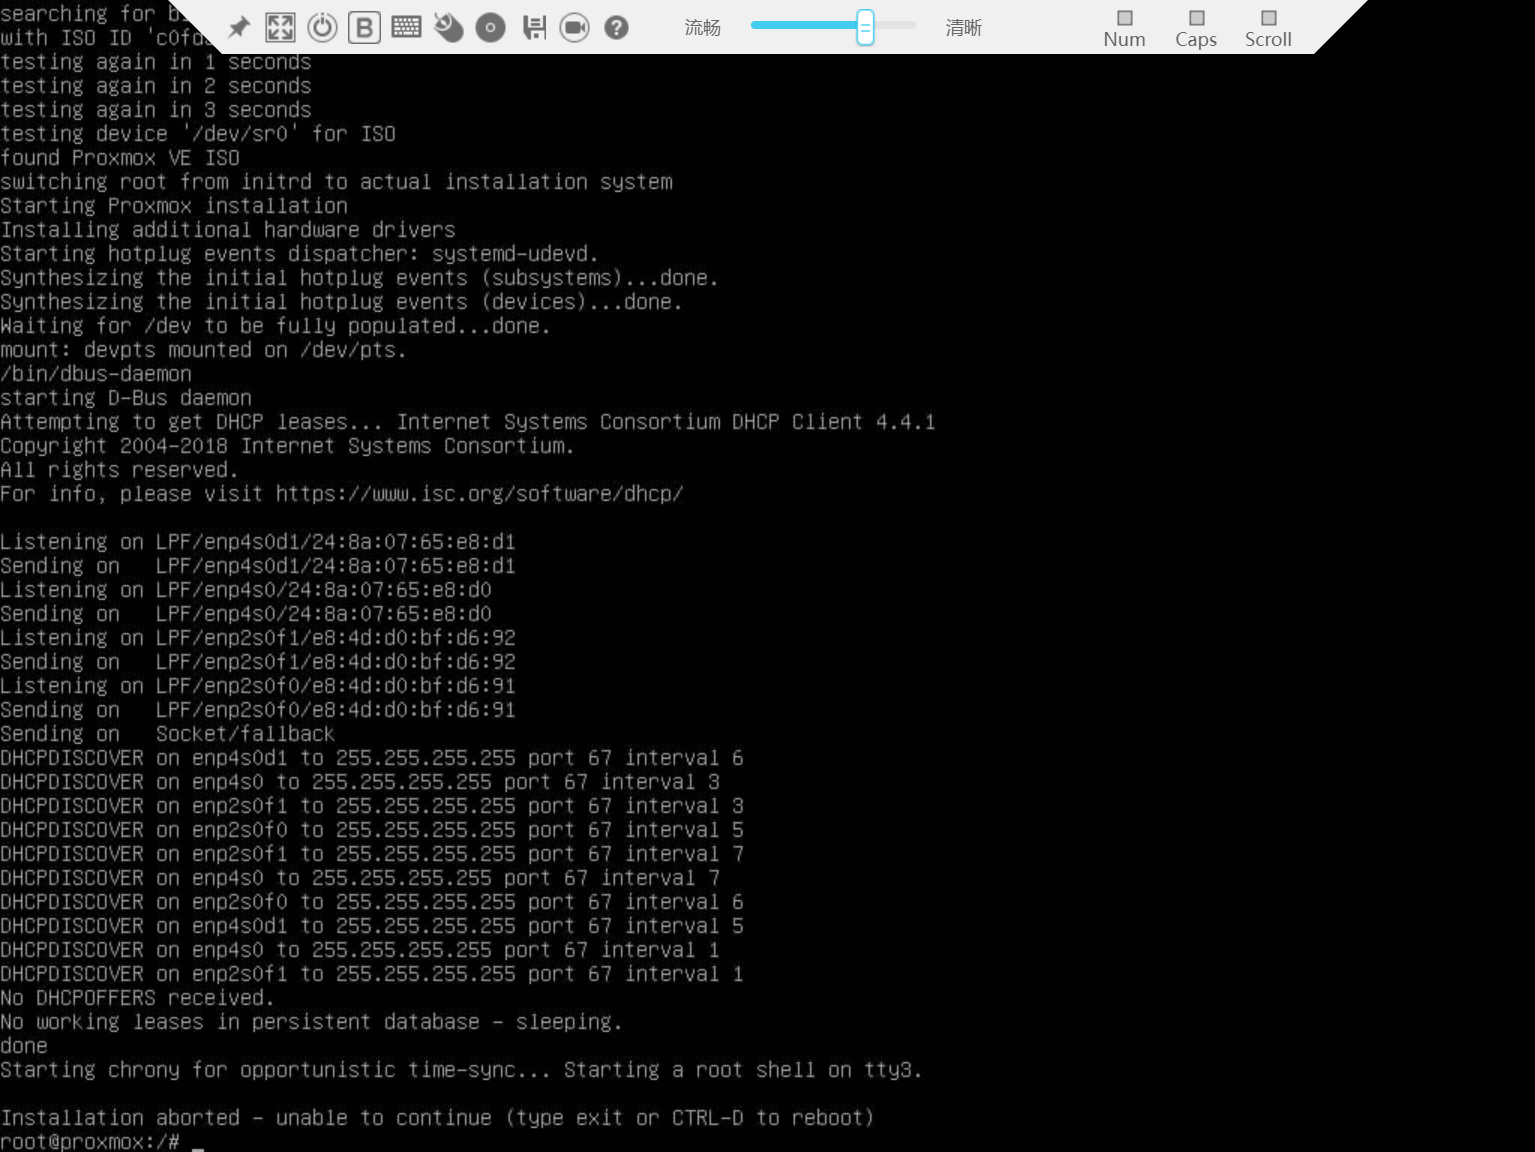Pin the console toolbar
Screen dimensions: 1535x1152
pyautogui.click(x=239, y=27)
